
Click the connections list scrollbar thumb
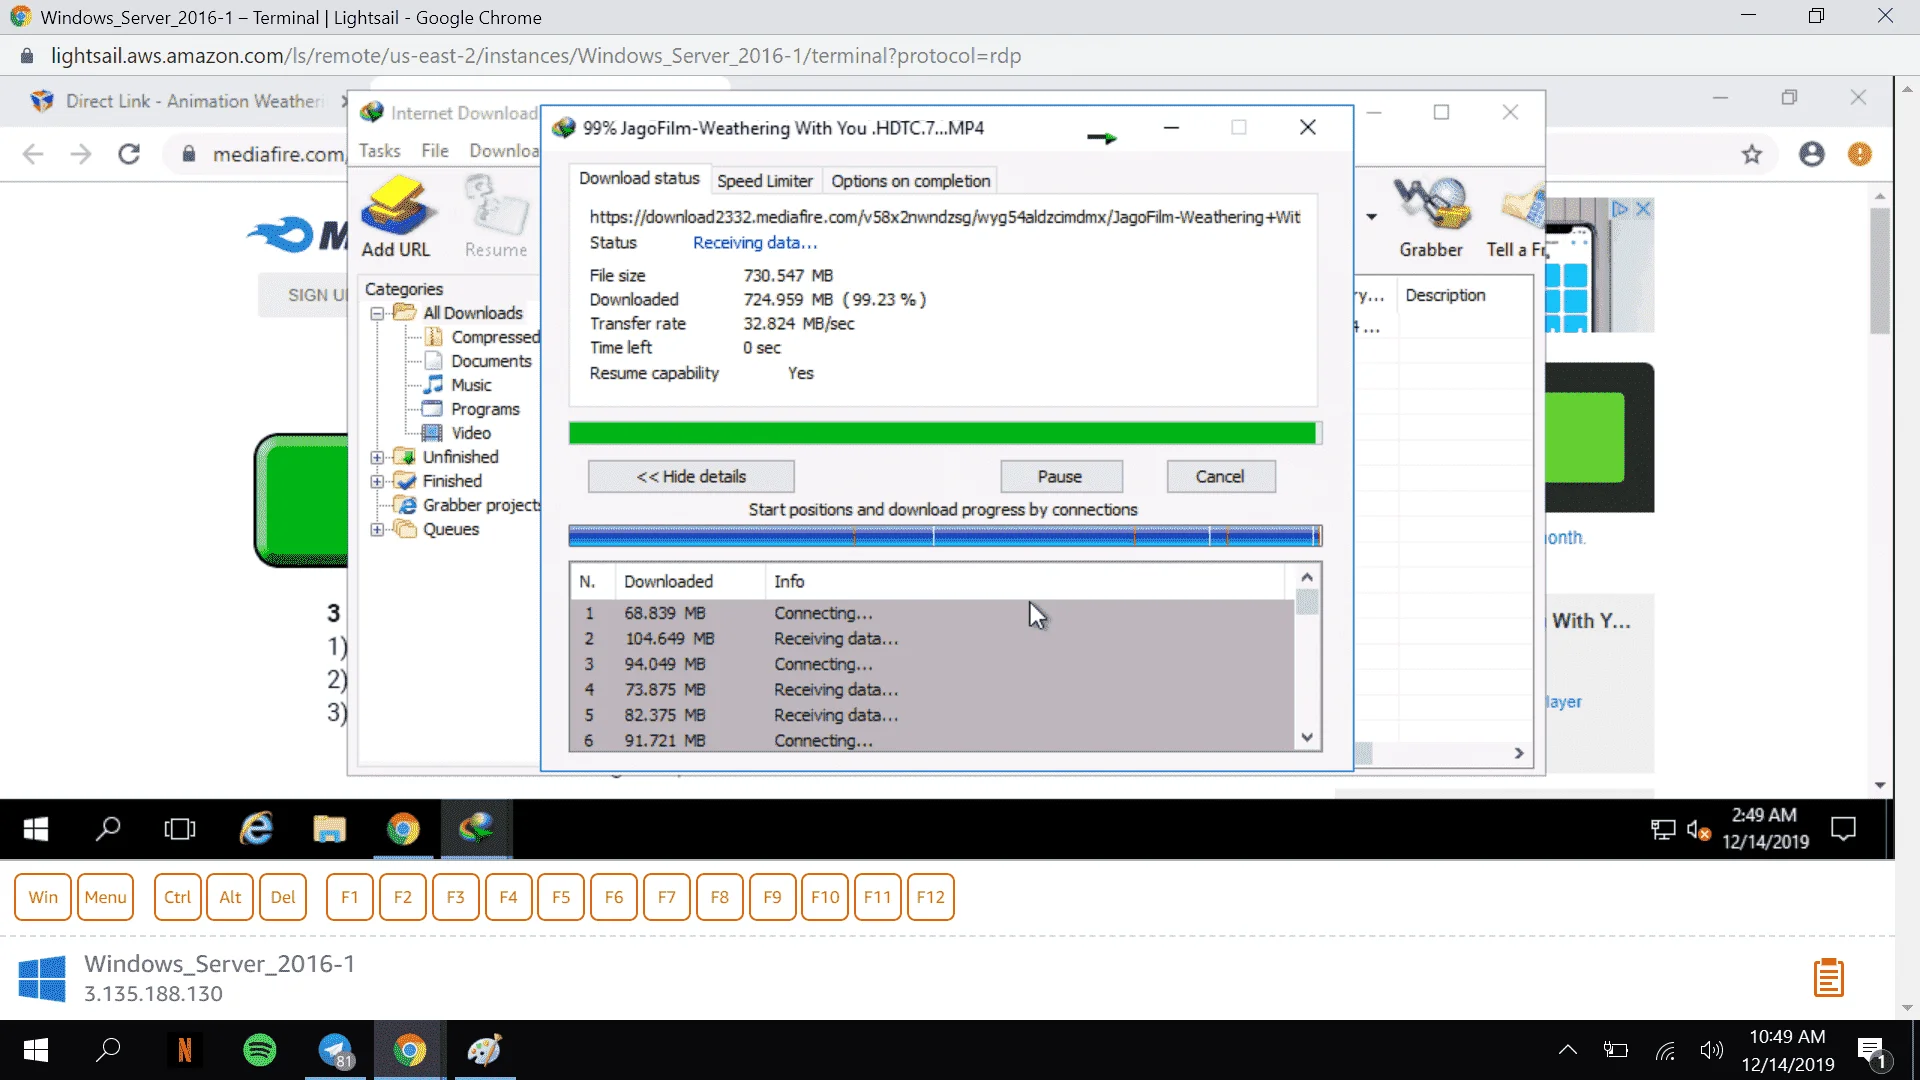pos(1307,602)
